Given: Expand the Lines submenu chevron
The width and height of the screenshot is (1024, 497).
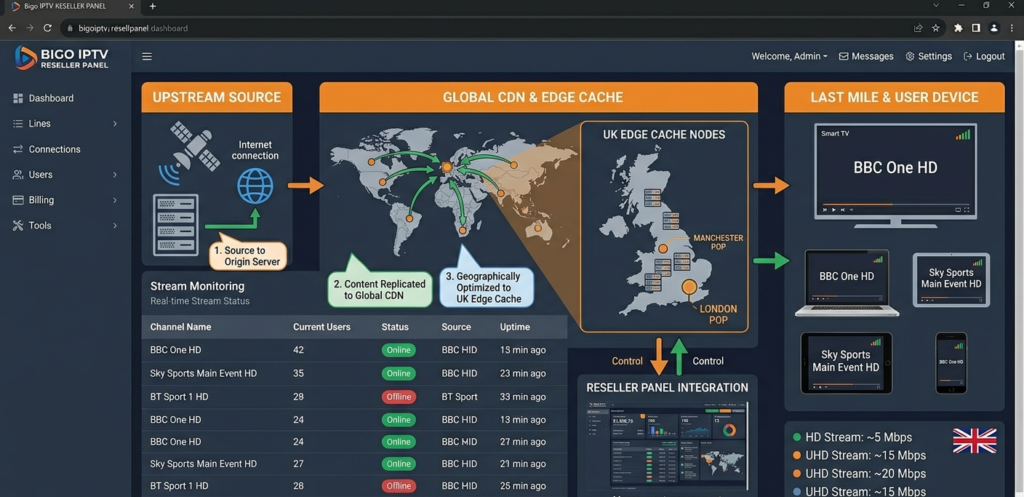Looking at the screenshot, I should 115,123.
